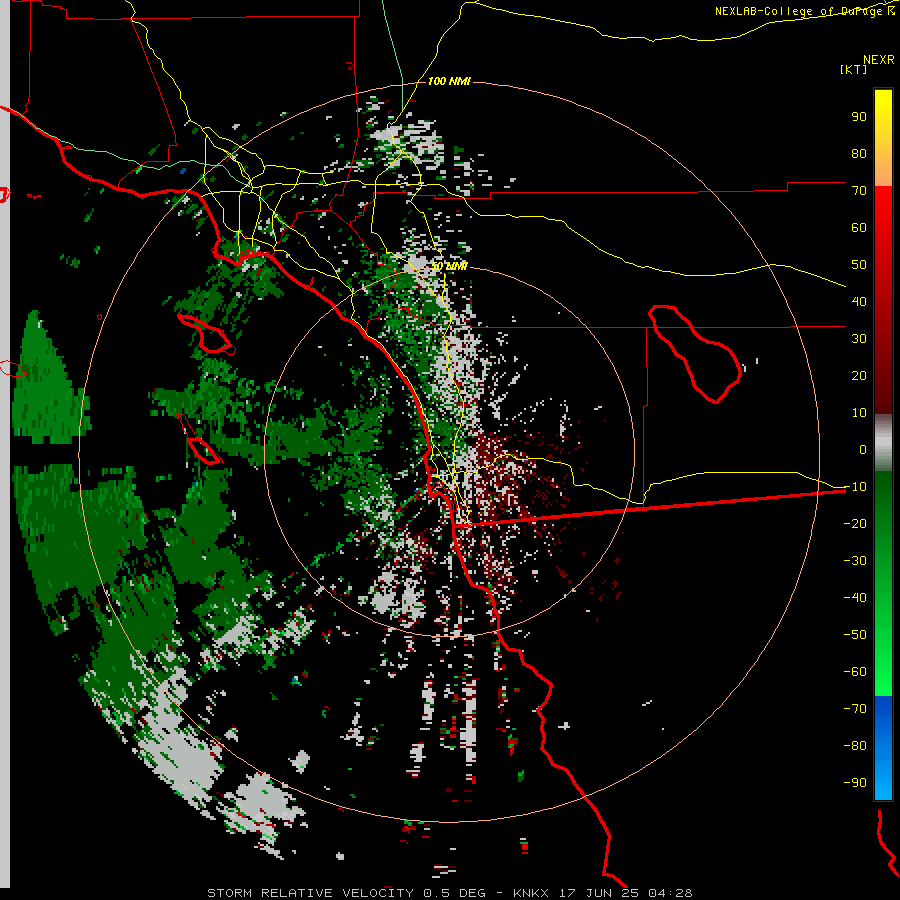Screen dimensions: 900x900
Task: Click the Storm Relative Velocity caption at bottom
Action: [x=449, y=893]
